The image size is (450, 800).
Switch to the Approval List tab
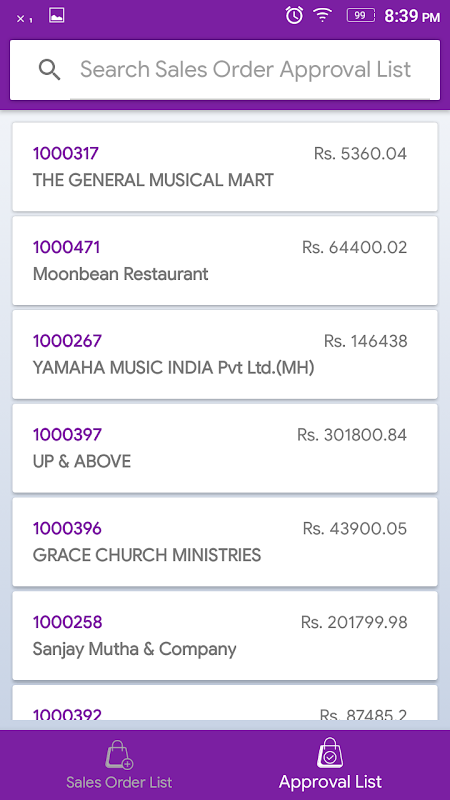[330, 765]
